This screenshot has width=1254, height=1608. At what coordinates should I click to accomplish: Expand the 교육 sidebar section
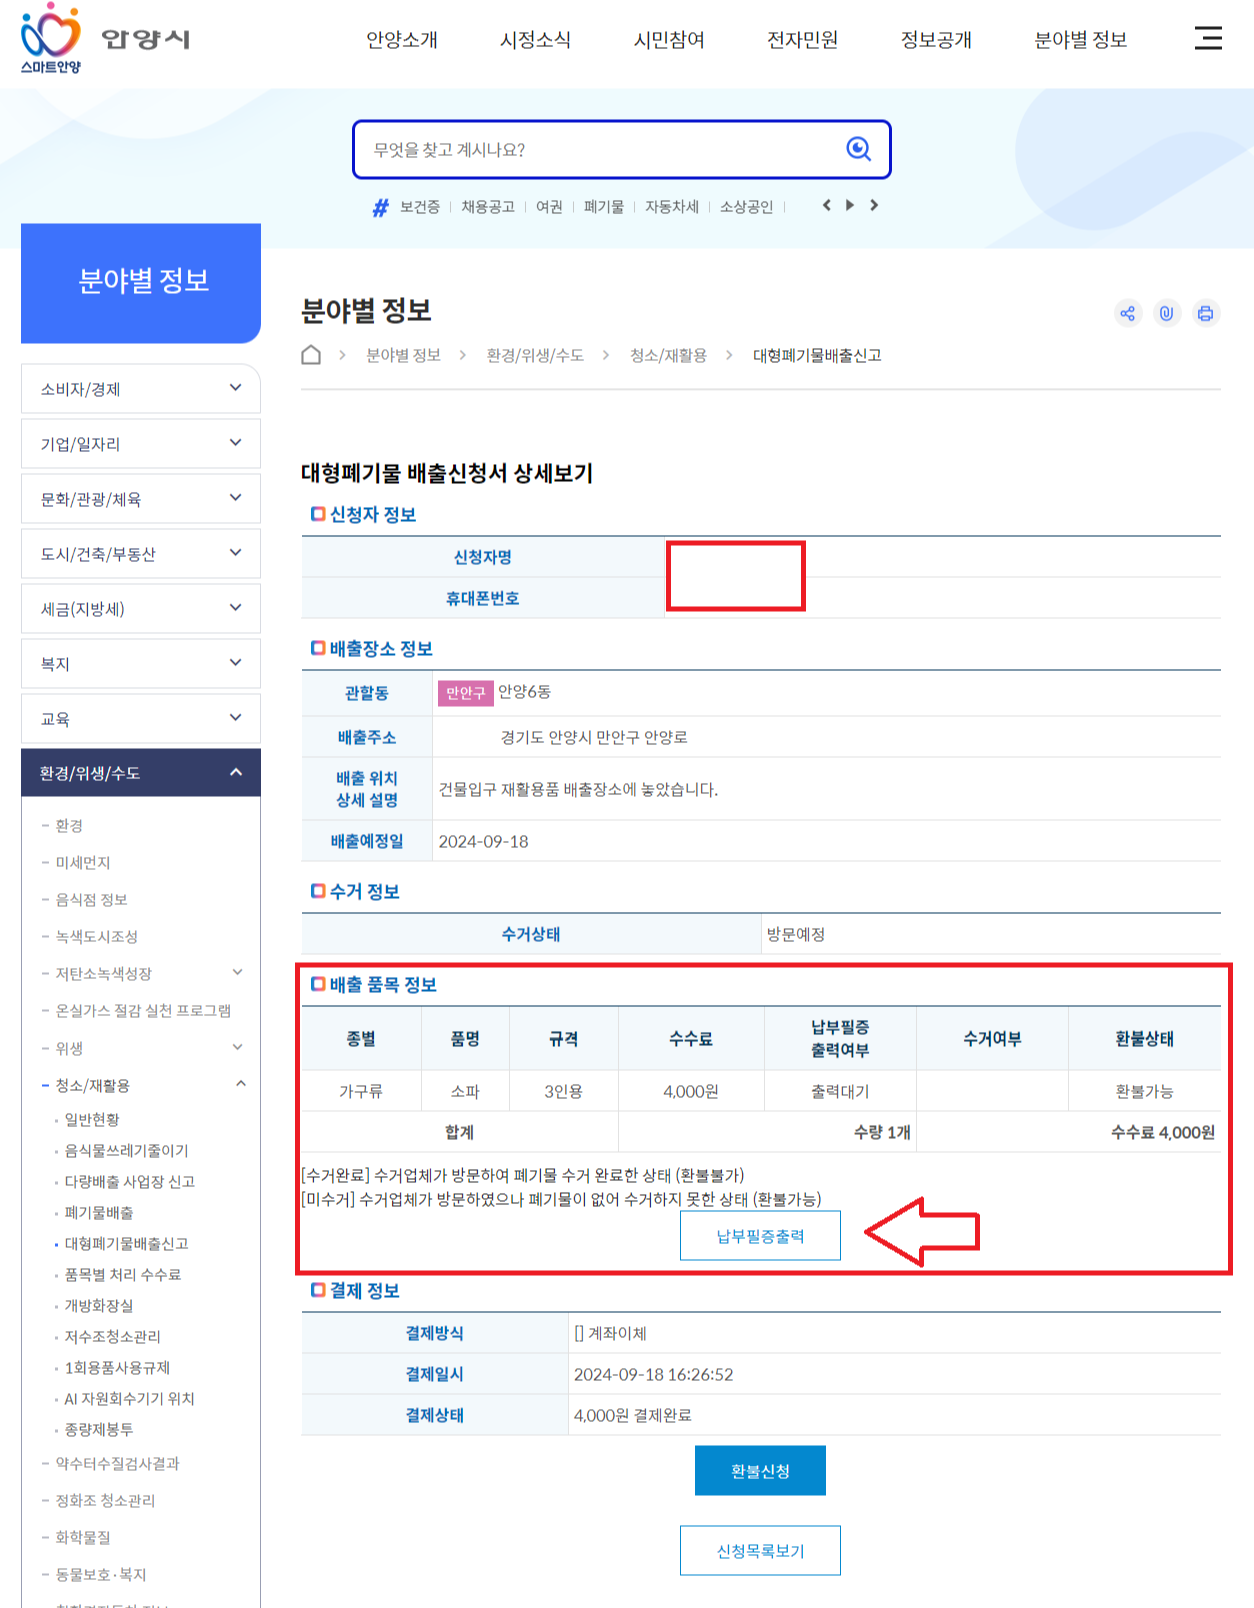[x=141, y=719]
